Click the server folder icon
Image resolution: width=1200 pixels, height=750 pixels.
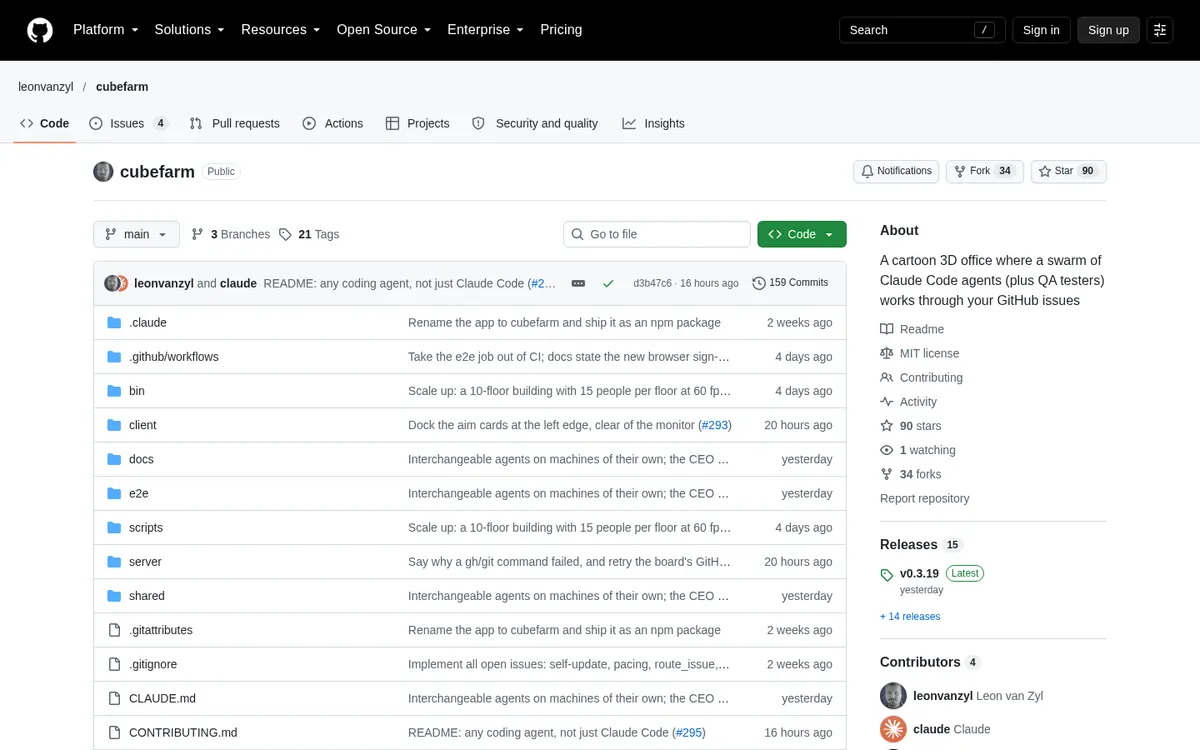(x=114, y=562)
